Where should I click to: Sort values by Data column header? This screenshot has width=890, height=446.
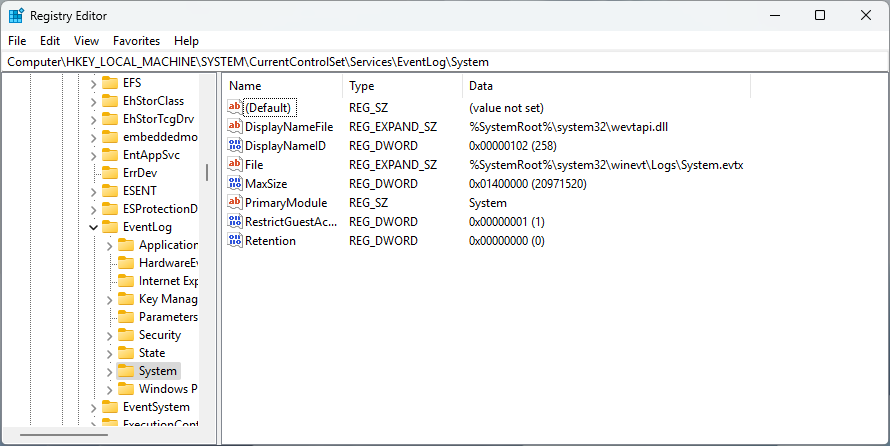[x=607, y=86]
